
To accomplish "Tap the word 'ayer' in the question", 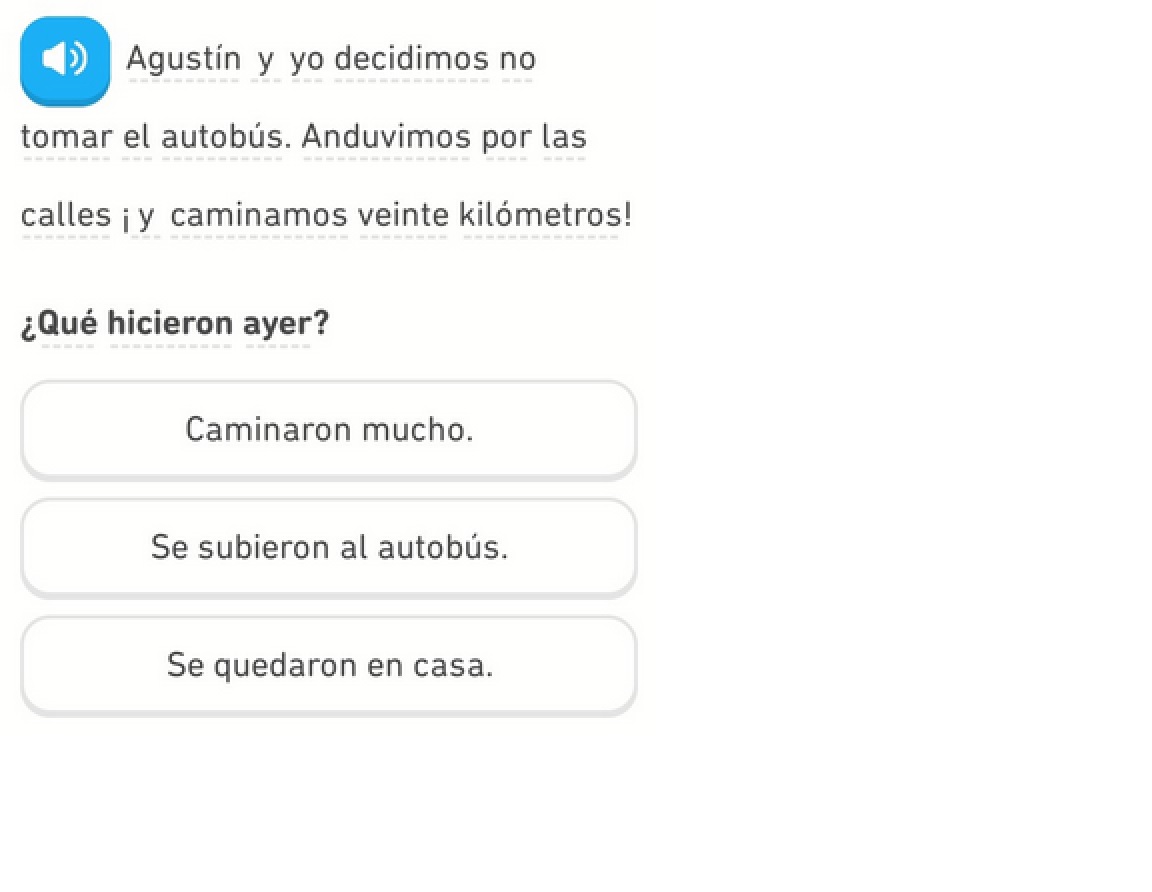I will (x=276, y=325).
